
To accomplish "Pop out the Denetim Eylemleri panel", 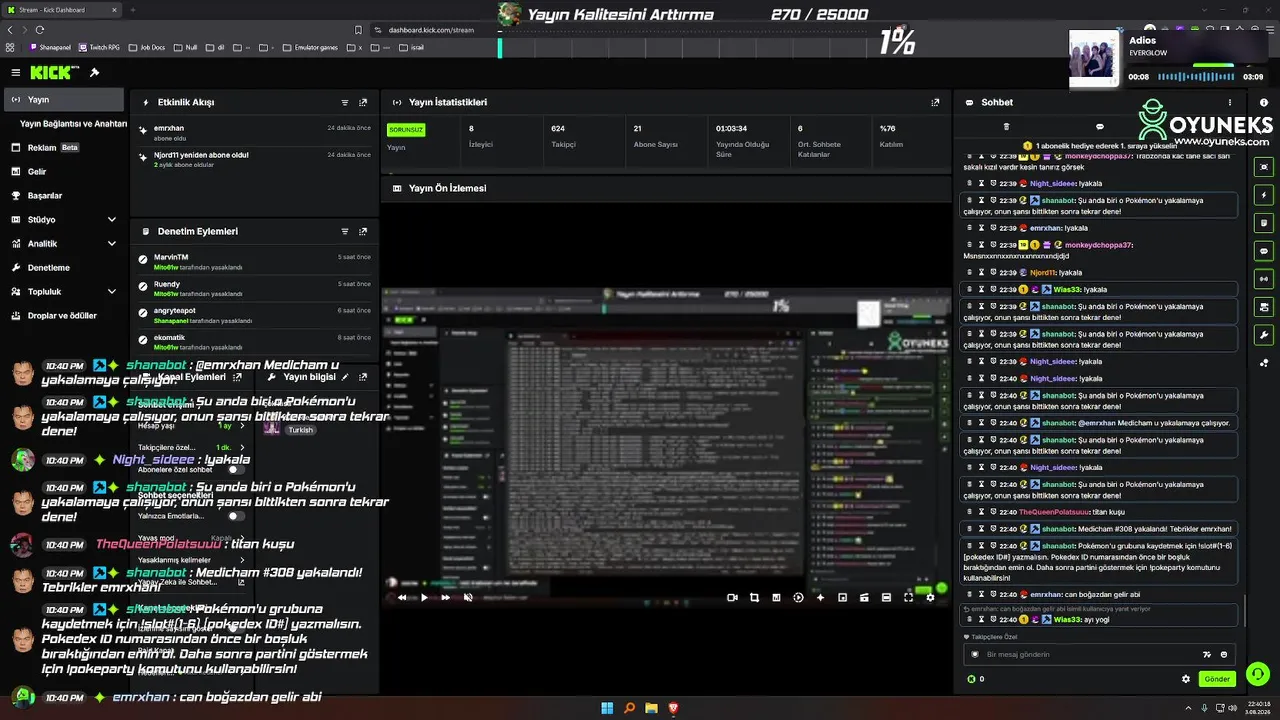I will 363,231.
